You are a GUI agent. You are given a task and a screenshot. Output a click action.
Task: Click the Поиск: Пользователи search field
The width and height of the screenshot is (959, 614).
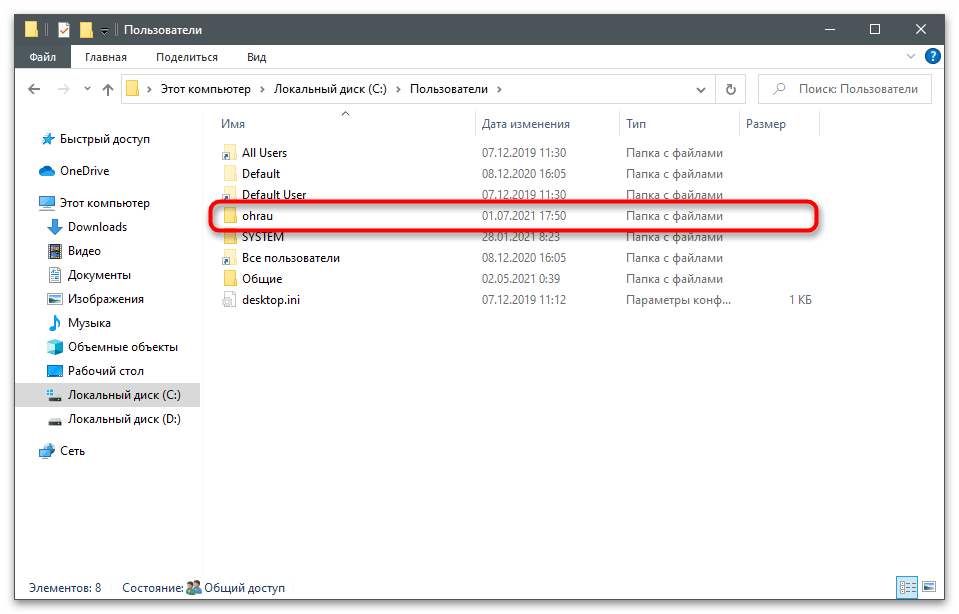click(845, 89)
